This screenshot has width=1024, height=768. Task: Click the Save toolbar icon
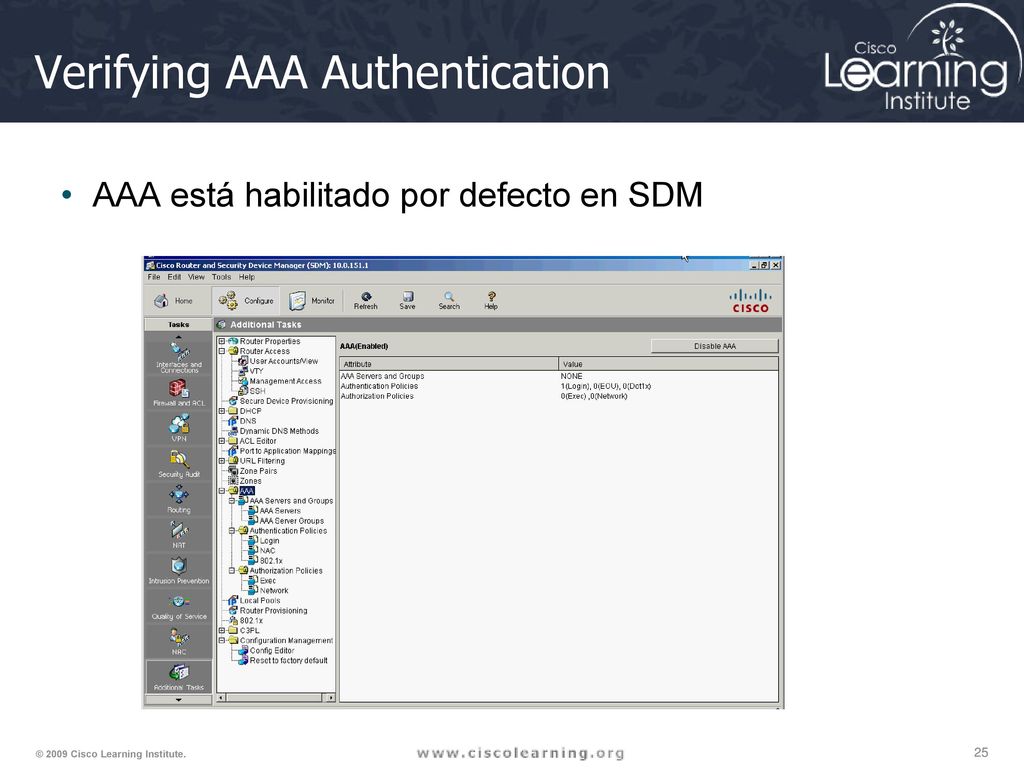pos(408,301)
